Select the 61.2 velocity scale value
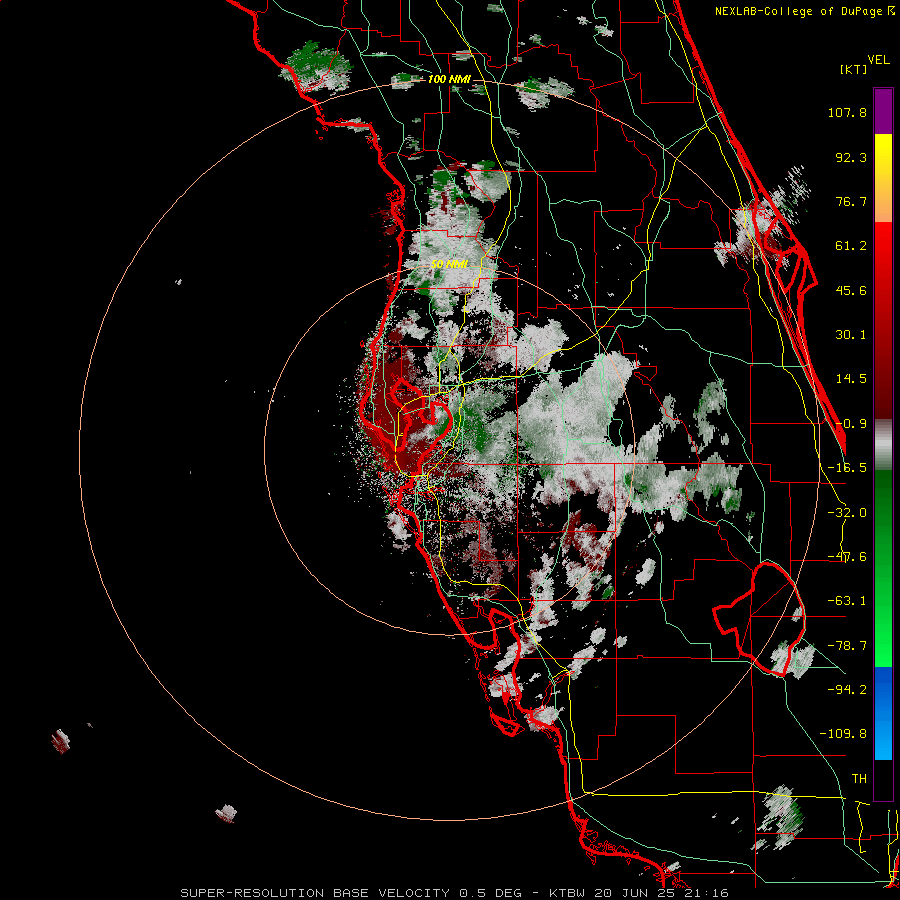Image resolution: width=900 pixels, height=900 pixels. pos(851,246)
